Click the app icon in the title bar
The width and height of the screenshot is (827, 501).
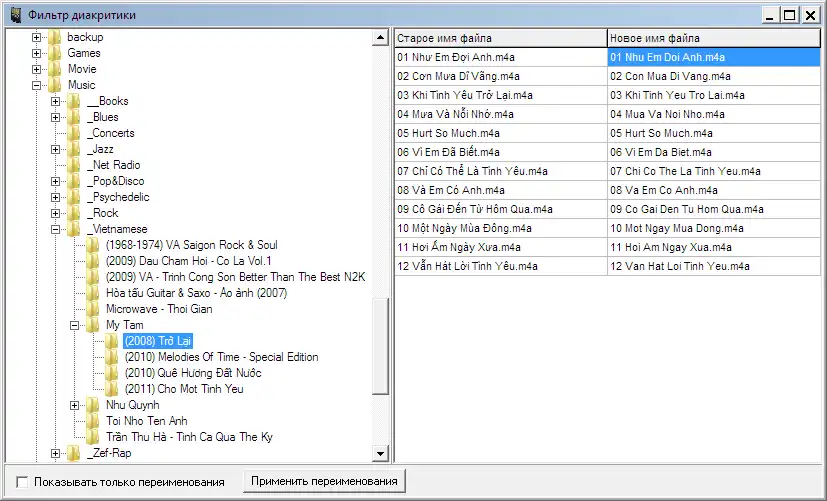coord(15,15)
